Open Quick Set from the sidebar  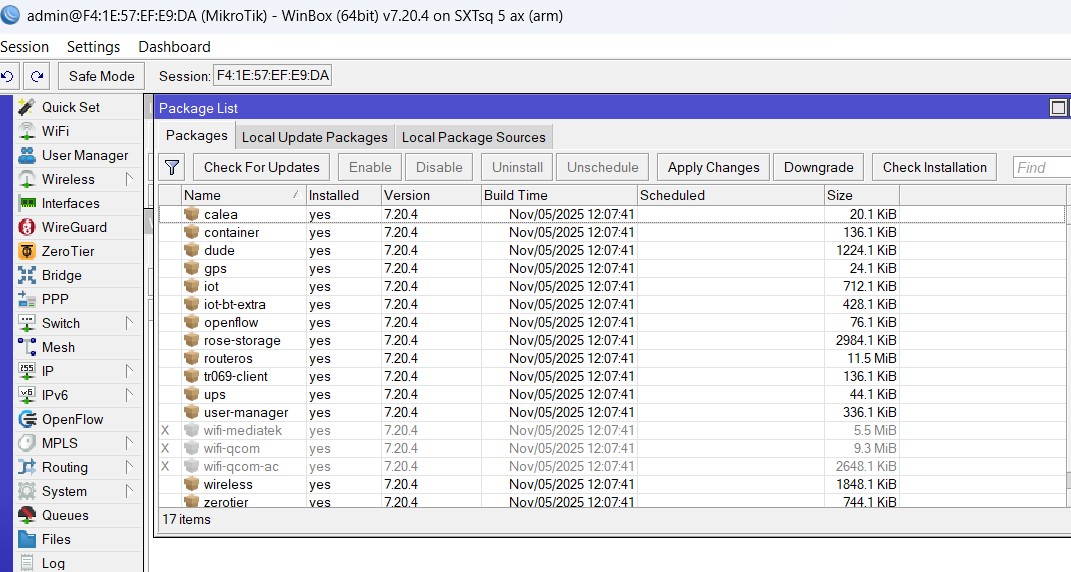click(71, 107)
